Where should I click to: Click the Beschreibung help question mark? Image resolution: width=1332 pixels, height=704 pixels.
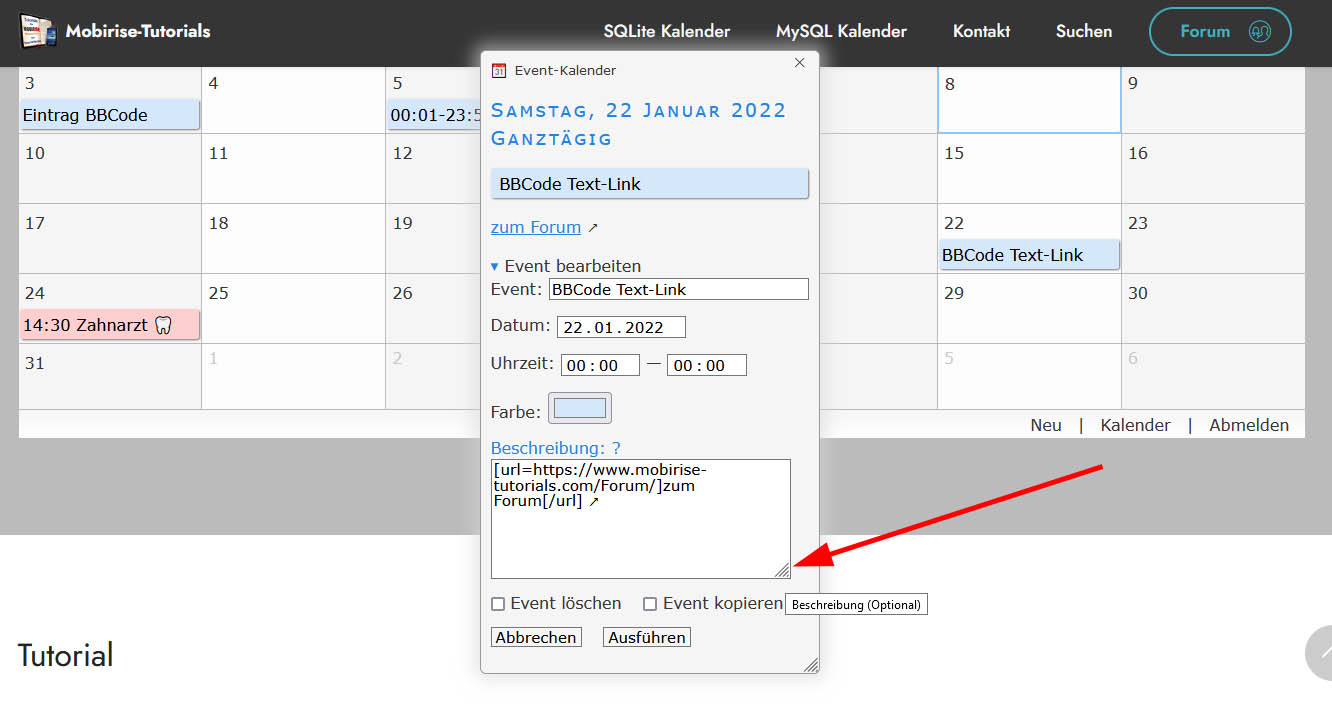pyautogui.click(x=616, y=448)
